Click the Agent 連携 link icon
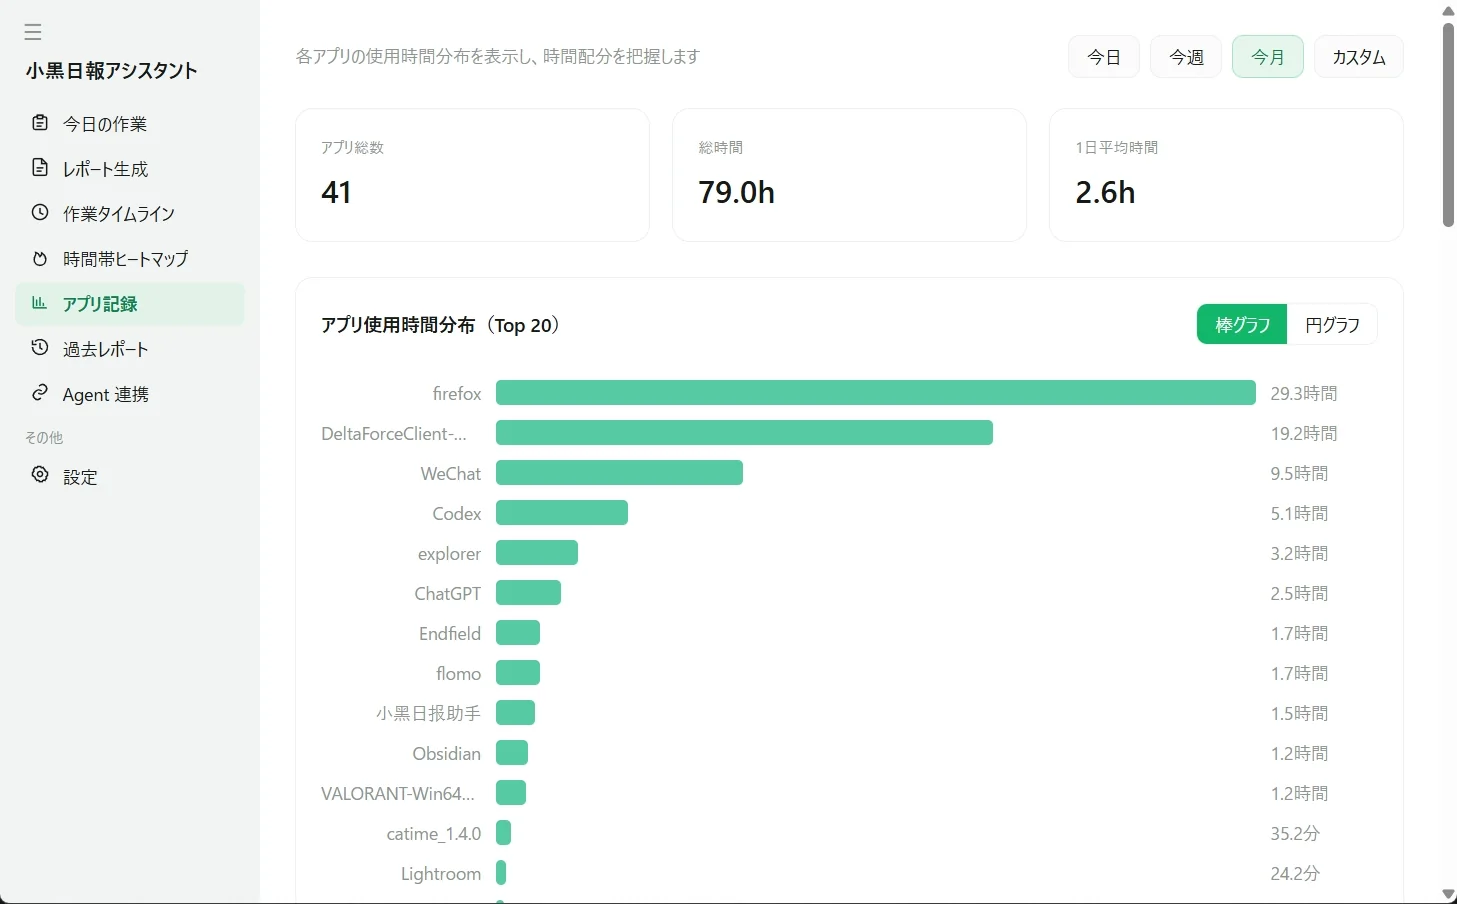The width and height of the screenshot is (1457, 904). (x=40, y=393)
